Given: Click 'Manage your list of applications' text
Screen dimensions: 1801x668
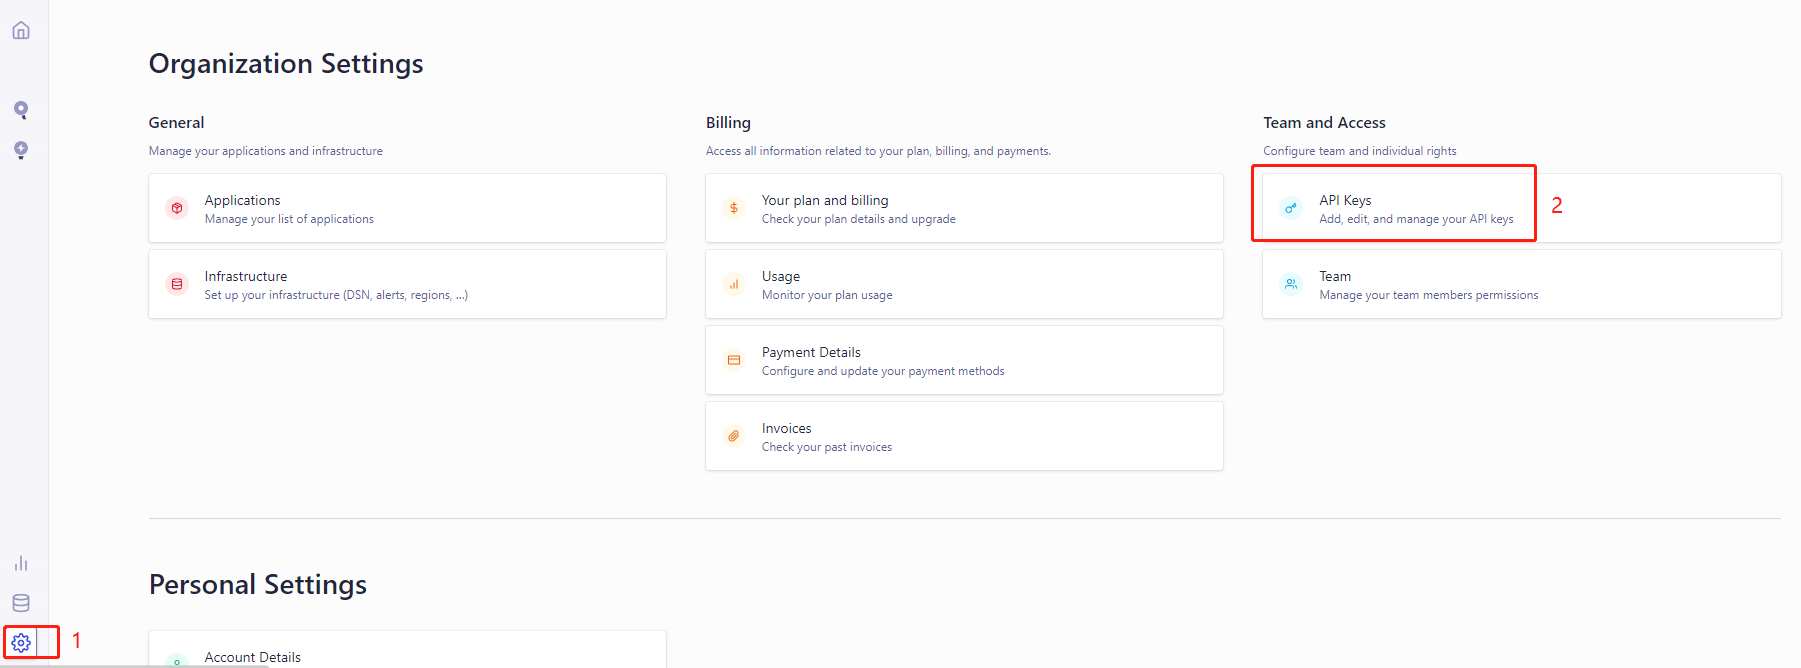Looking at the screenshot, I should pos(289,219).
